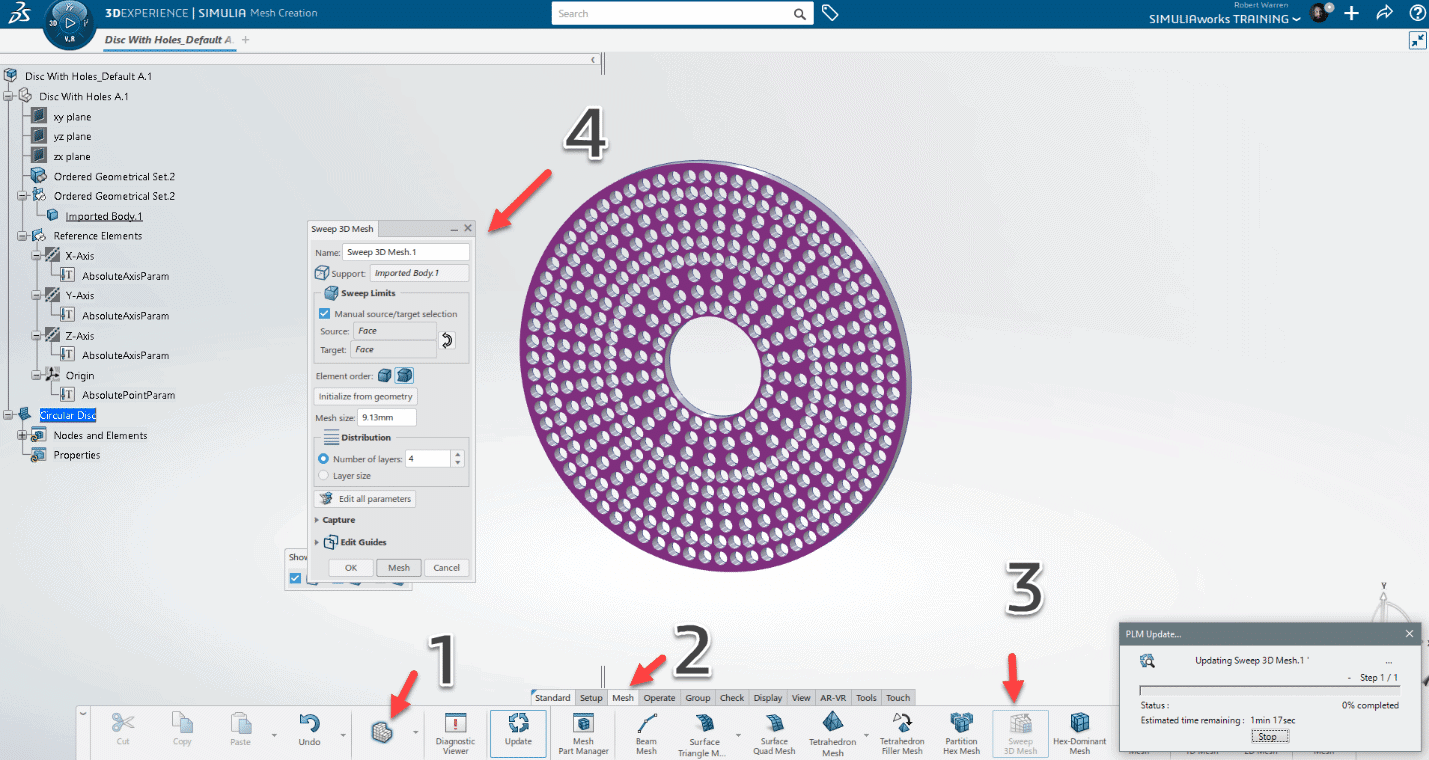Click Edit all parameters button
The image size is (1429, 760).
pyautogui.click(x=365, y=499)
